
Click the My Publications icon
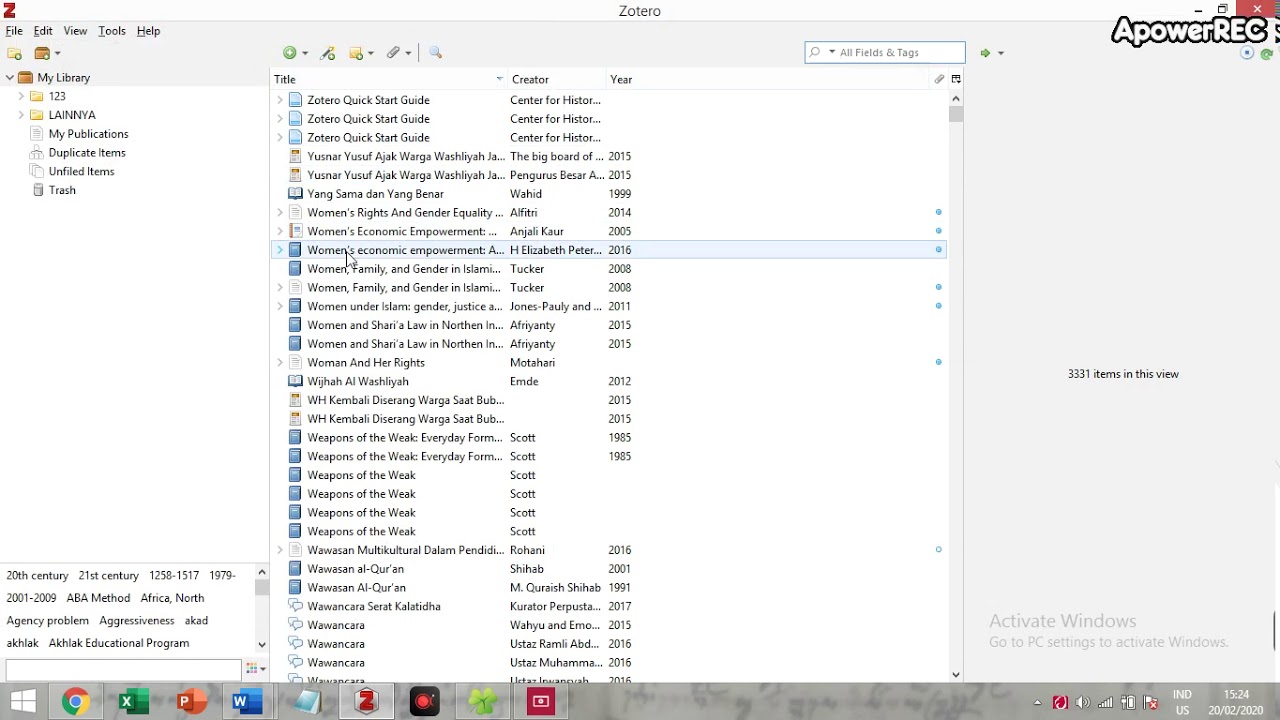coord(36,134)
